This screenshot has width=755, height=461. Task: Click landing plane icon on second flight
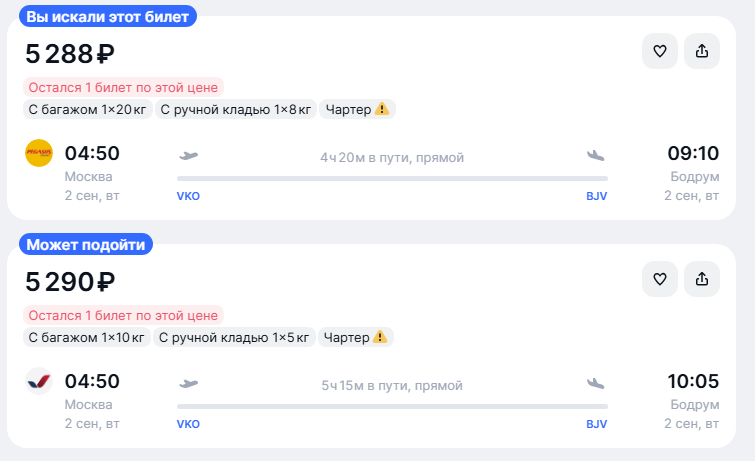point(596,383)
